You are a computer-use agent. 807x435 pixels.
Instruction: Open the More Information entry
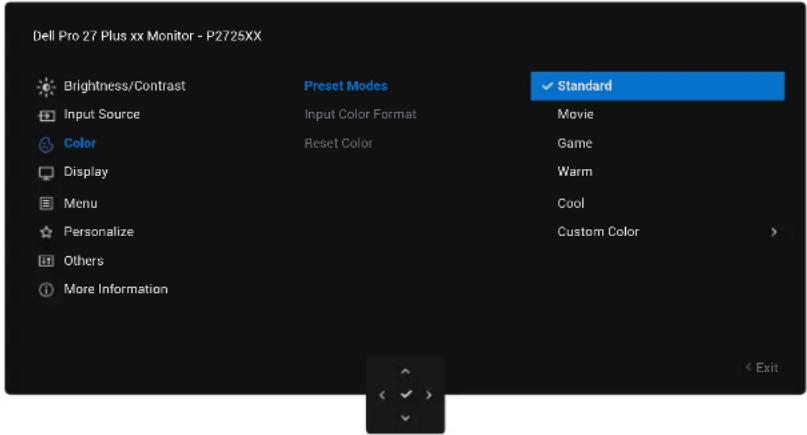click(115, 289)
